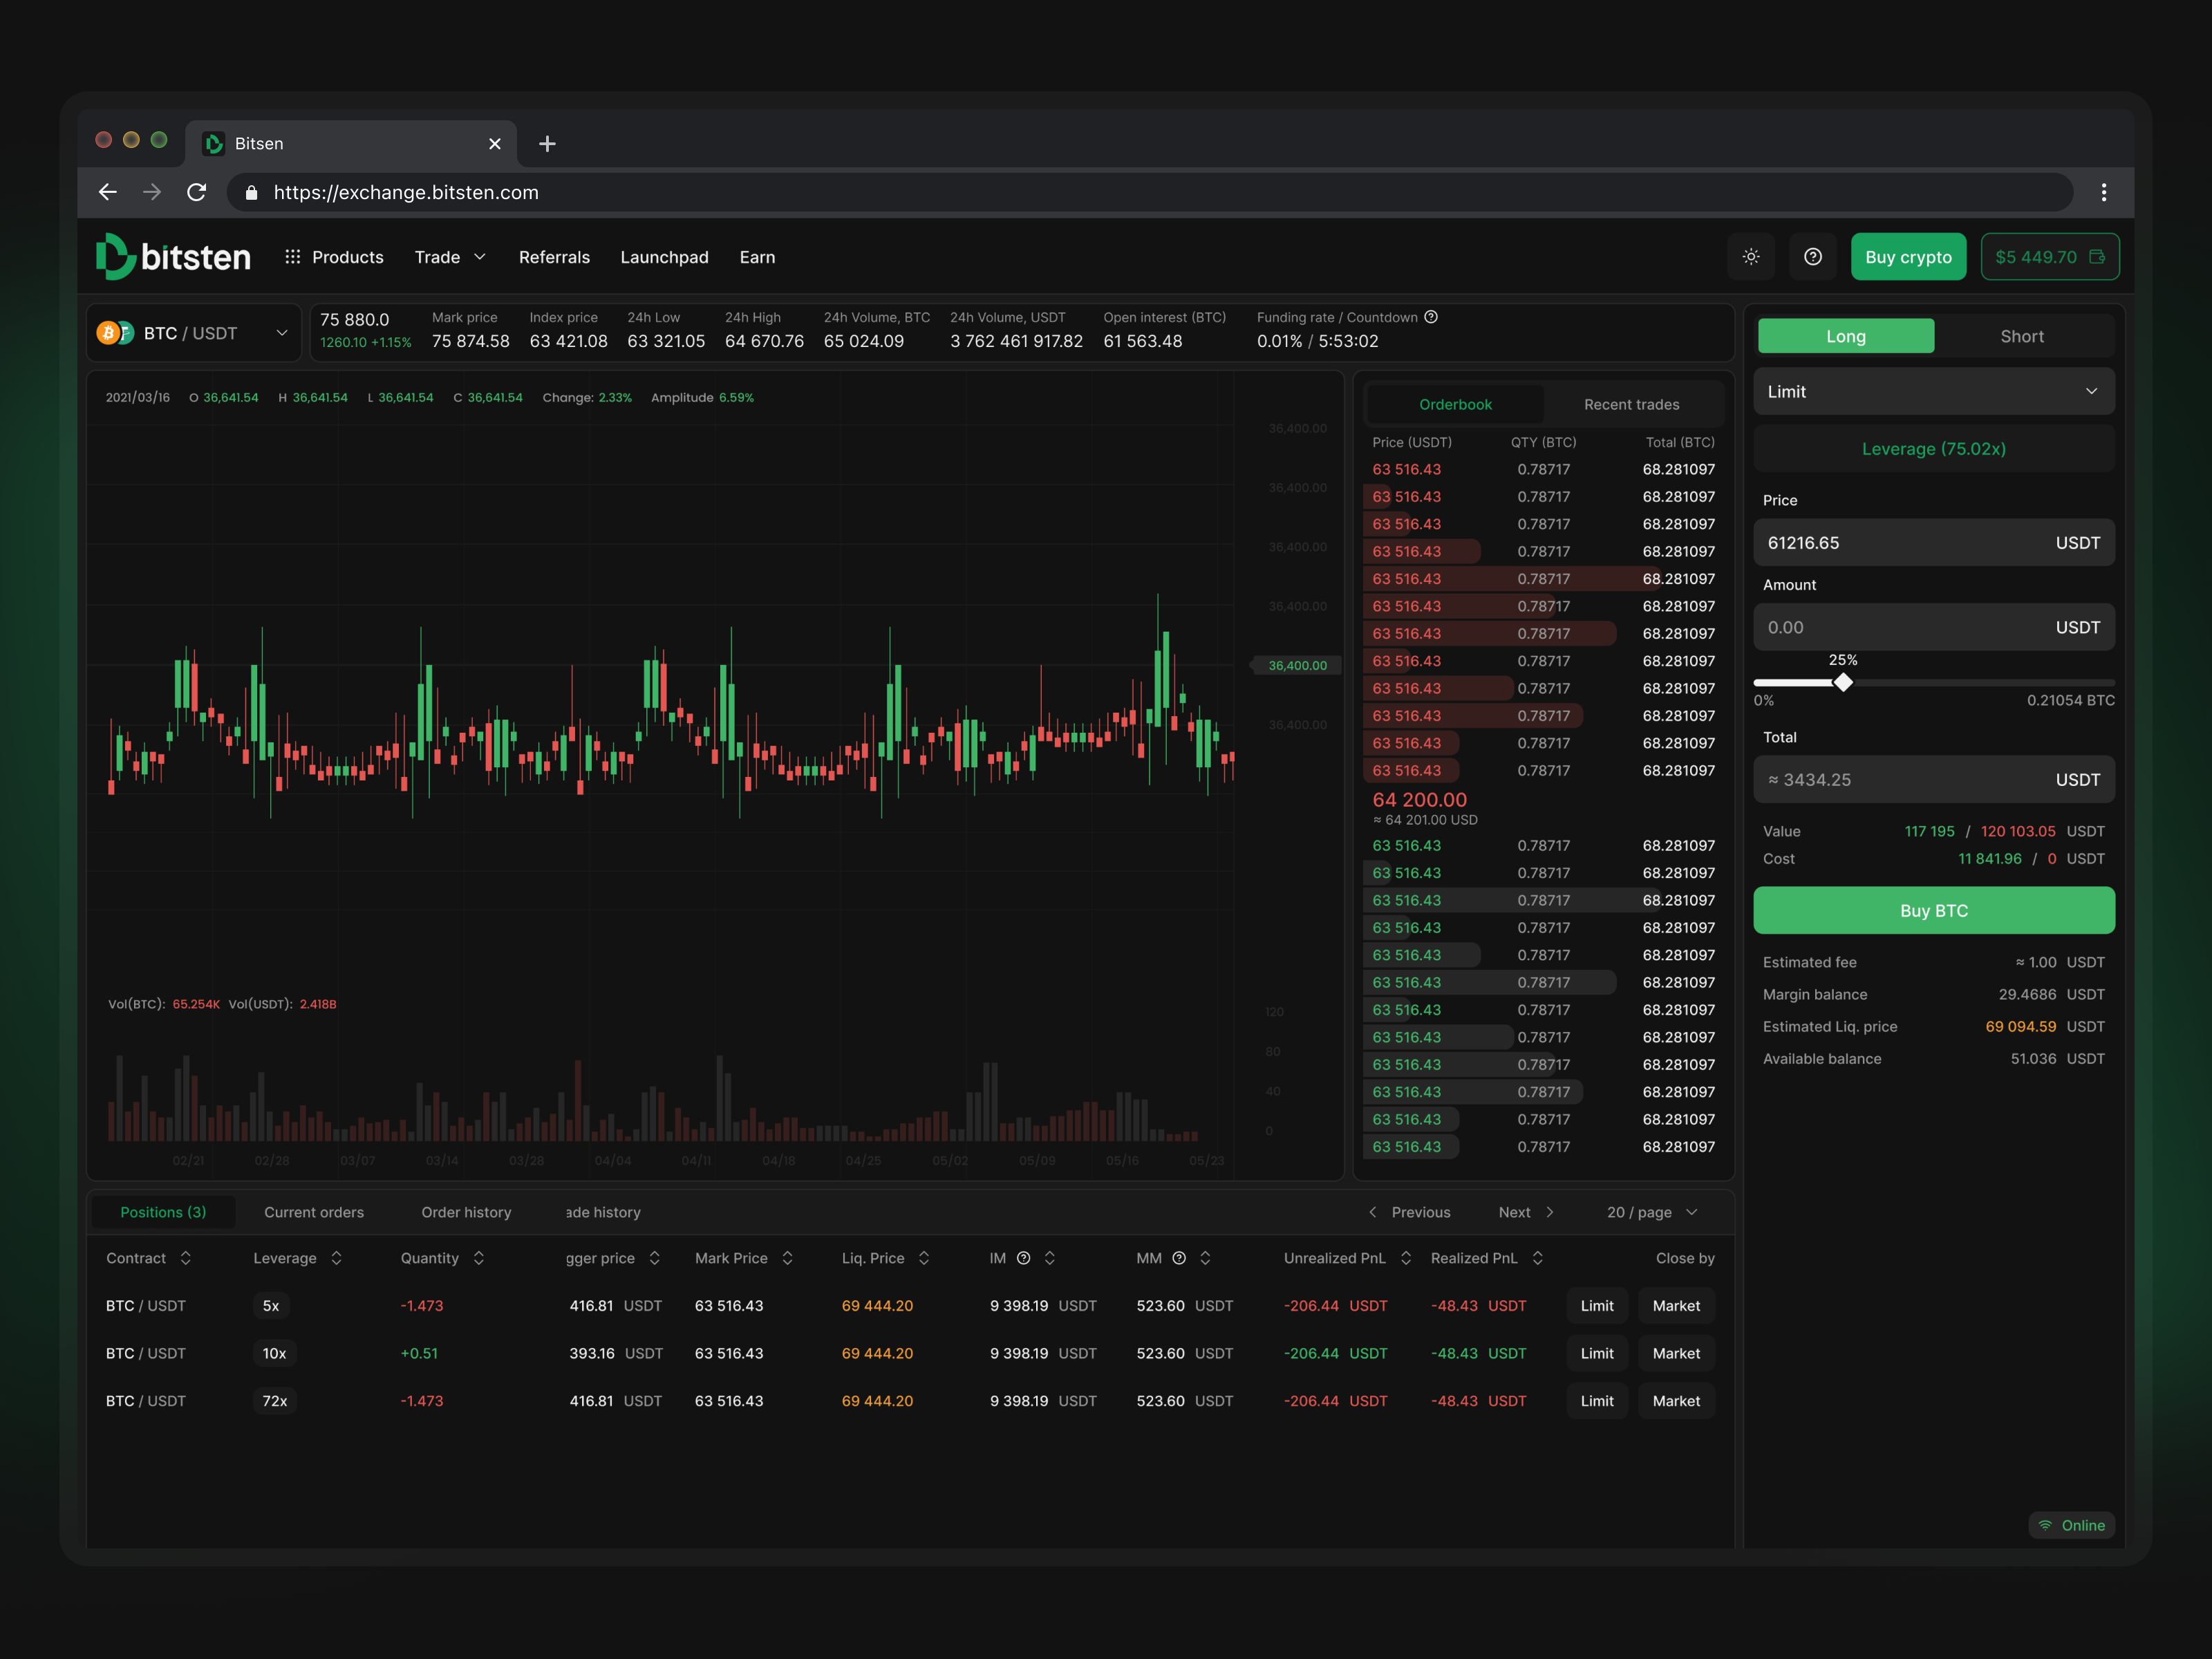Open help via the question mark icon

click(x=1813, y=257)
